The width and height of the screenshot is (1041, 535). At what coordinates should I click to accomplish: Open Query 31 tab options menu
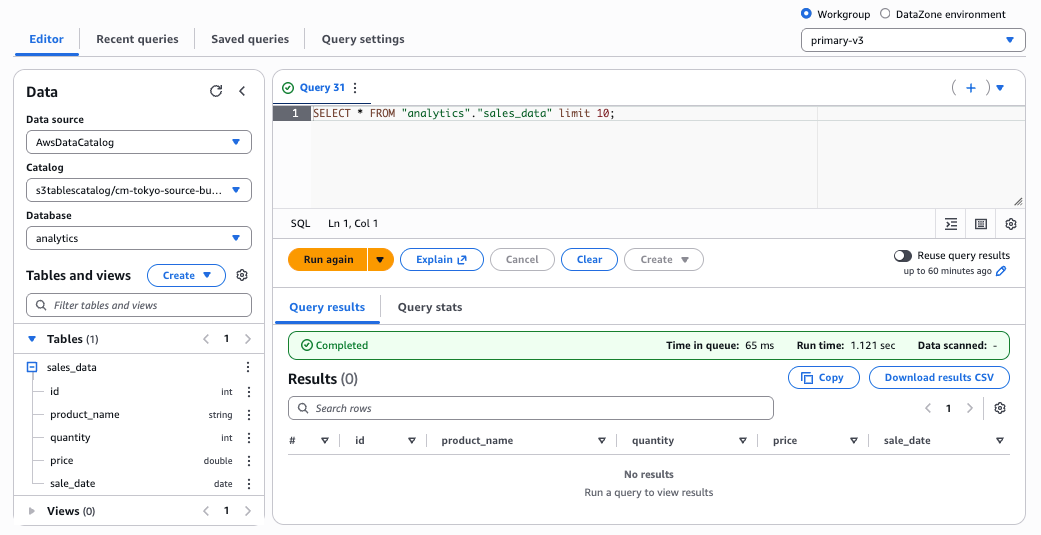coord(355,88)
